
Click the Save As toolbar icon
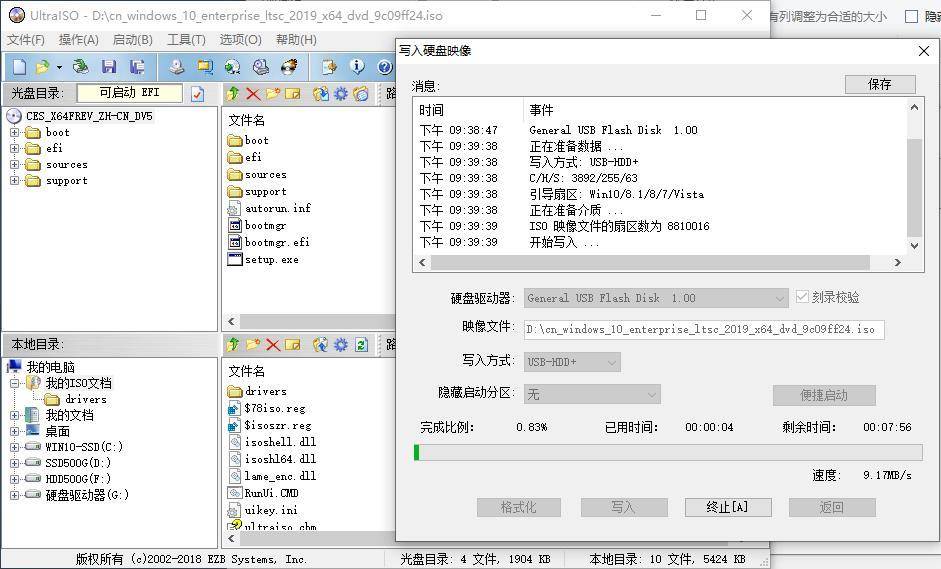tap(137, 67)
